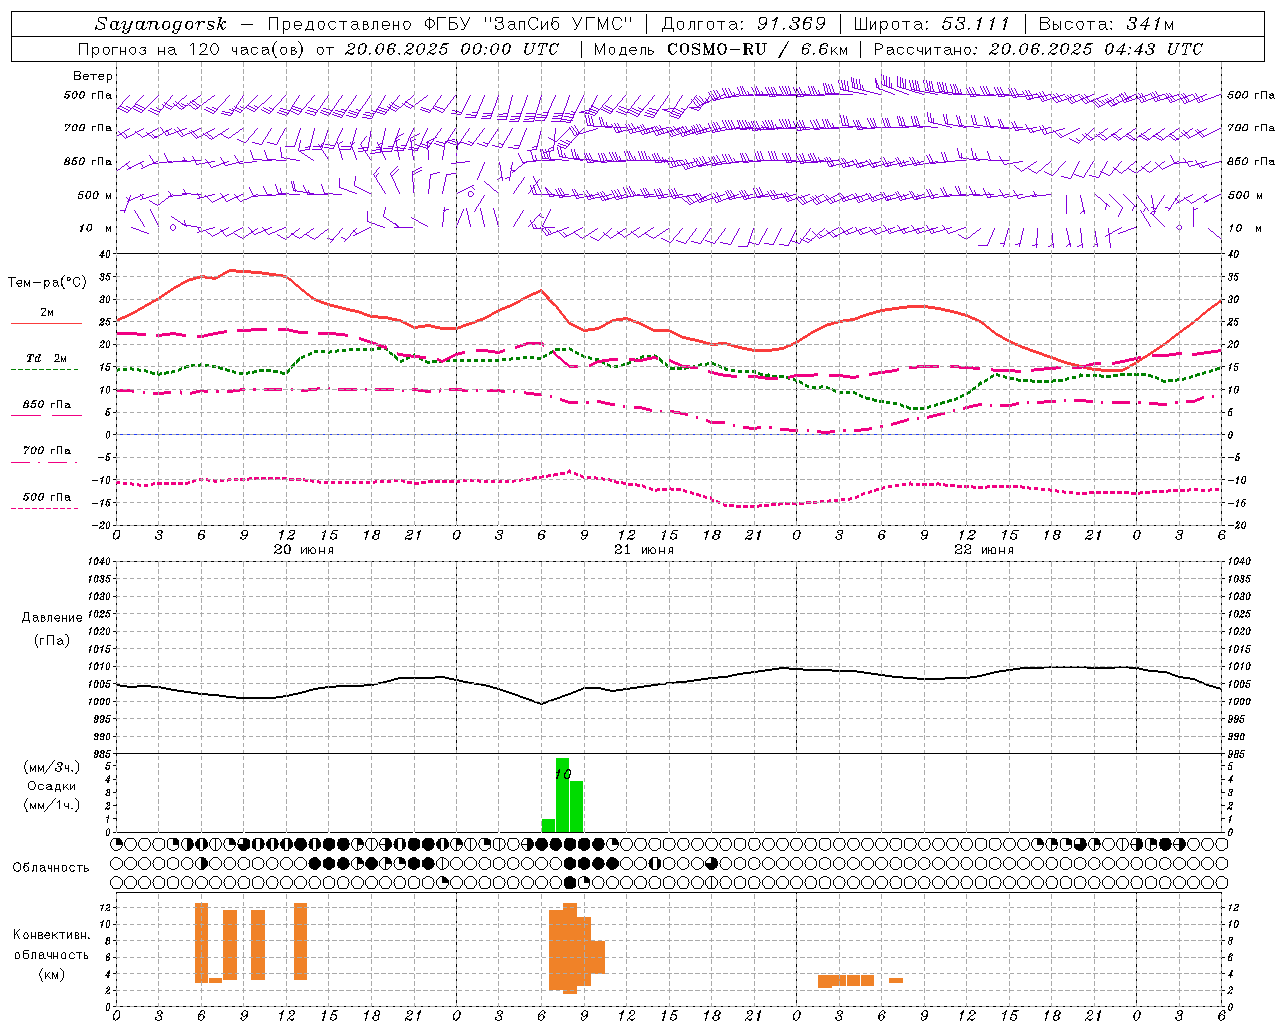This screenshot has height=1024, width=1280.
Task: Click the green dashed Td 2м legend line
Action: pyautogui.click(x=44, y=370)
